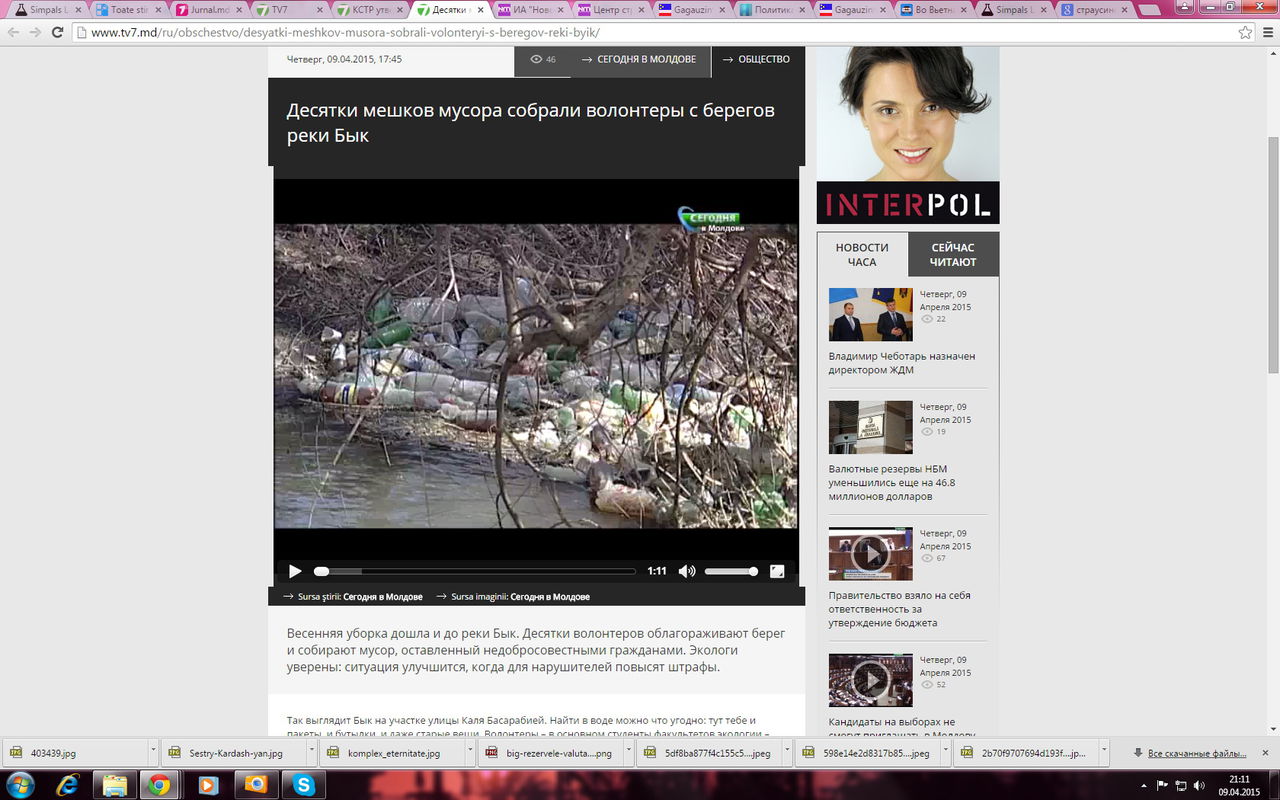This screenshot has width=1280, height=800.
Task: Open the КСТР browser tab
Action: point(370,10)
